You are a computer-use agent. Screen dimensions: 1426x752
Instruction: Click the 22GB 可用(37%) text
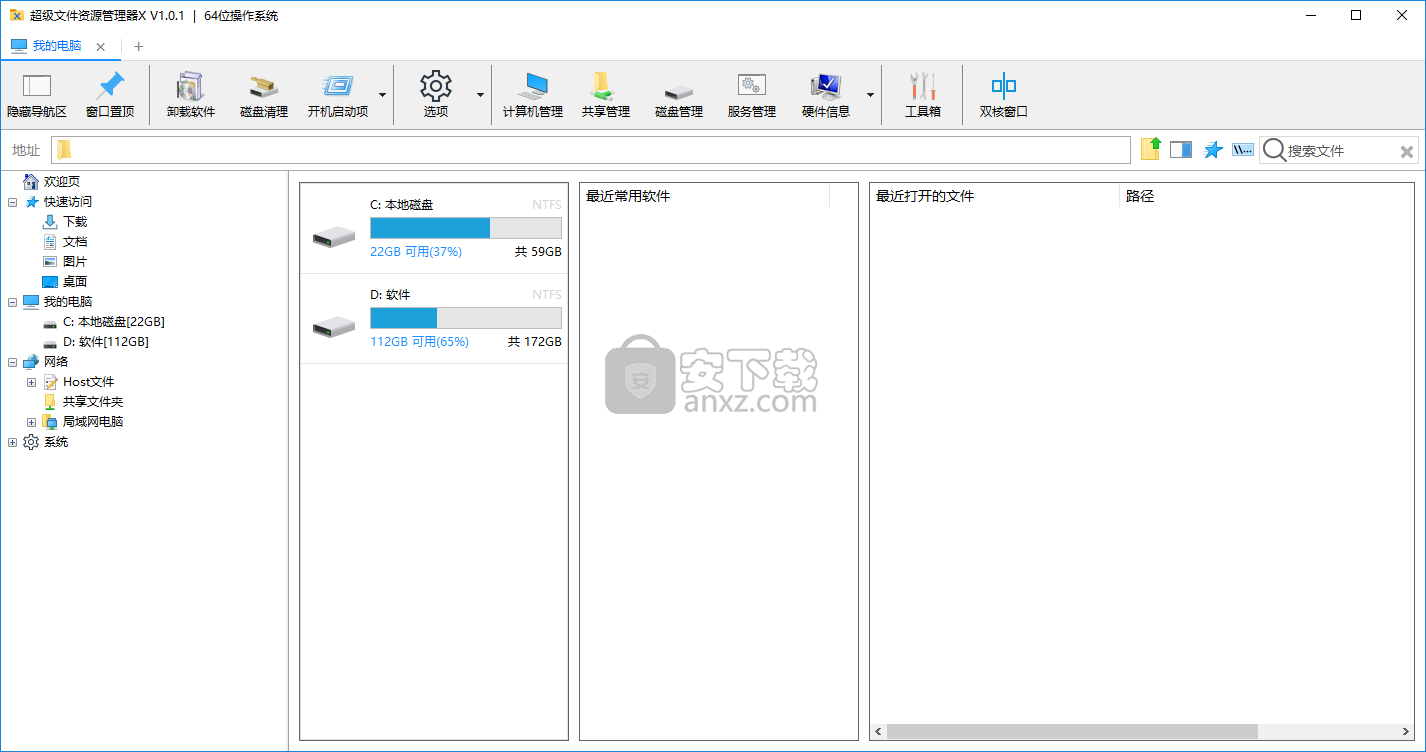(x=416, y=252)
